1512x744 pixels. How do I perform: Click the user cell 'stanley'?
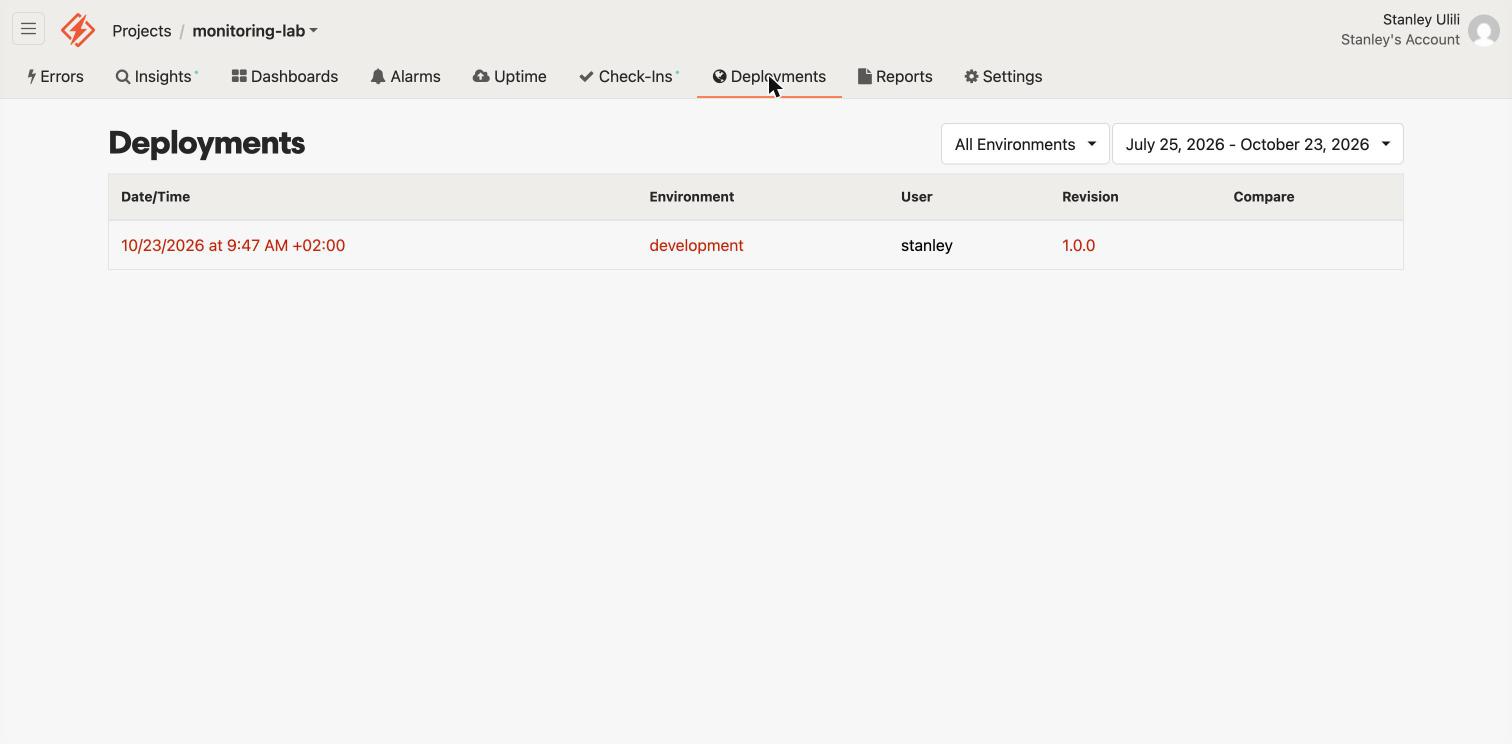pyautogui.click(x=927, y=245)
